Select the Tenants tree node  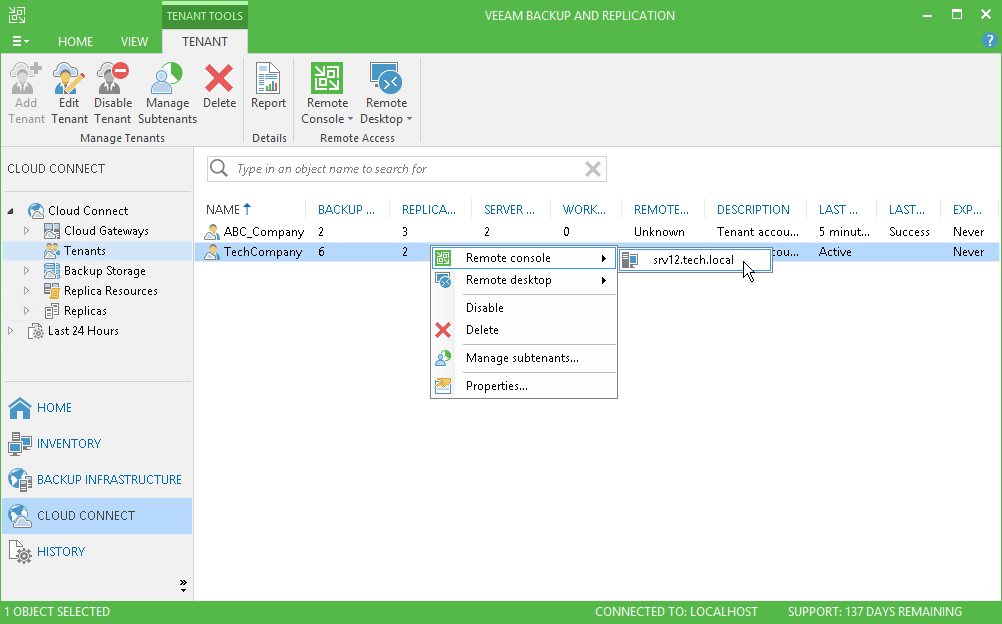(x=84, y=251)
